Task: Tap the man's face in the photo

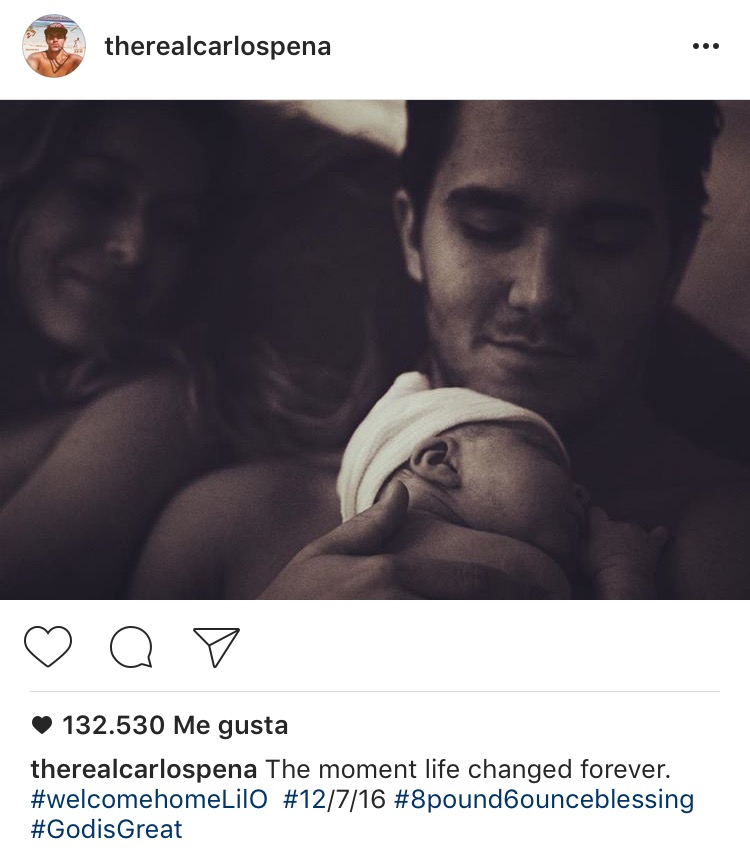Action: click(x=536, y=271)
